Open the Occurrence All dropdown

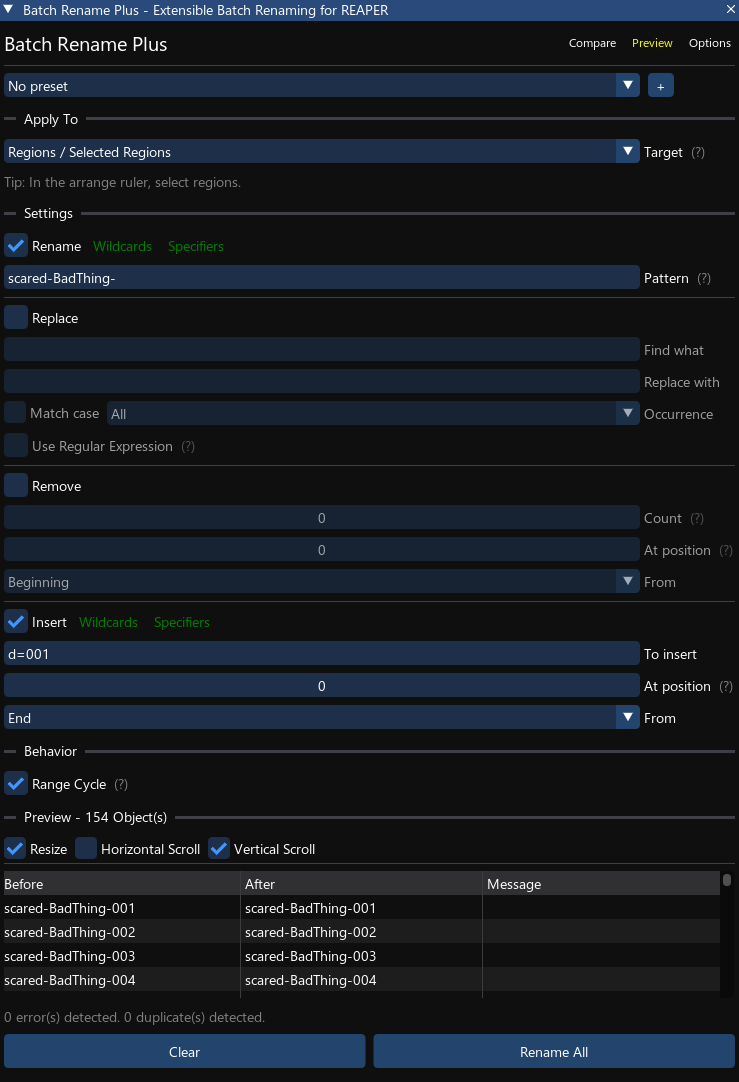coord(373,414)
